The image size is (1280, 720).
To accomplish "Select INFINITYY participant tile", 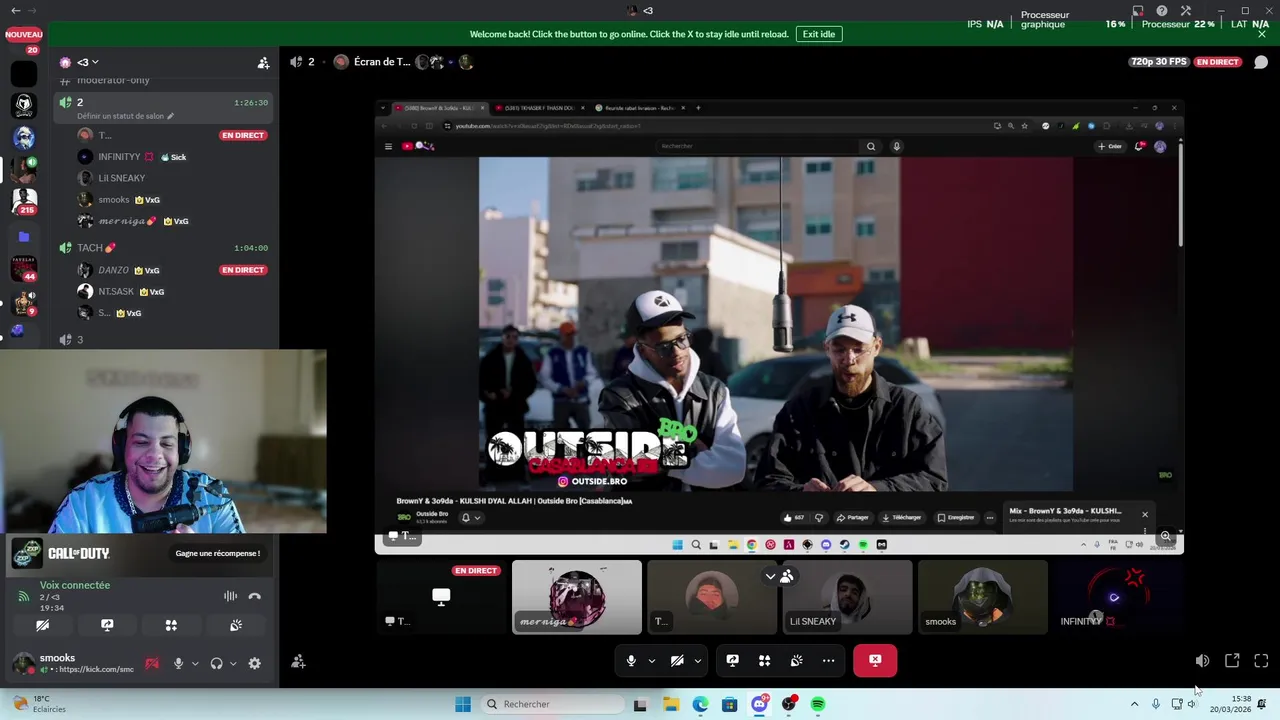I will click(1117, 597).
